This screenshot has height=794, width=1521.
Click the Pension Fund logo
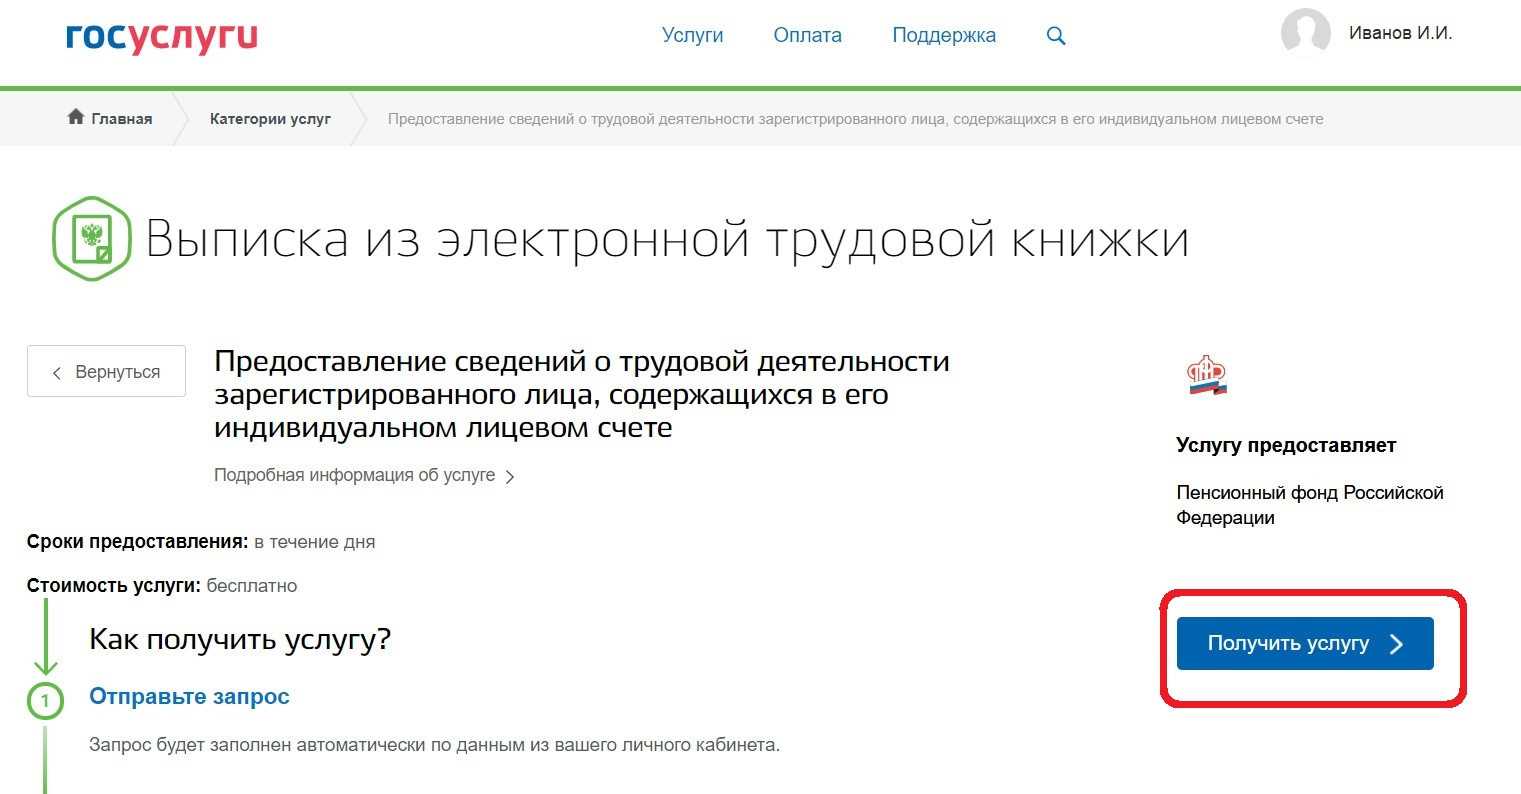click(1206, 375)
